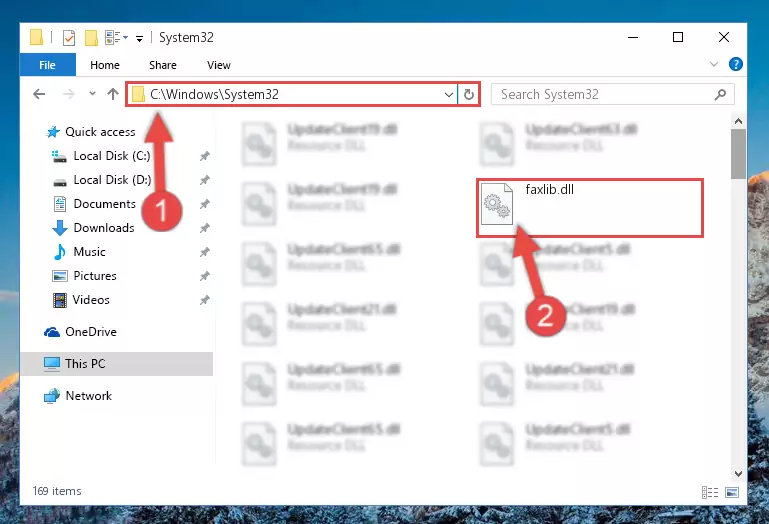Open the Customize Quick Access Toolbar dropdown

point(140,38)
